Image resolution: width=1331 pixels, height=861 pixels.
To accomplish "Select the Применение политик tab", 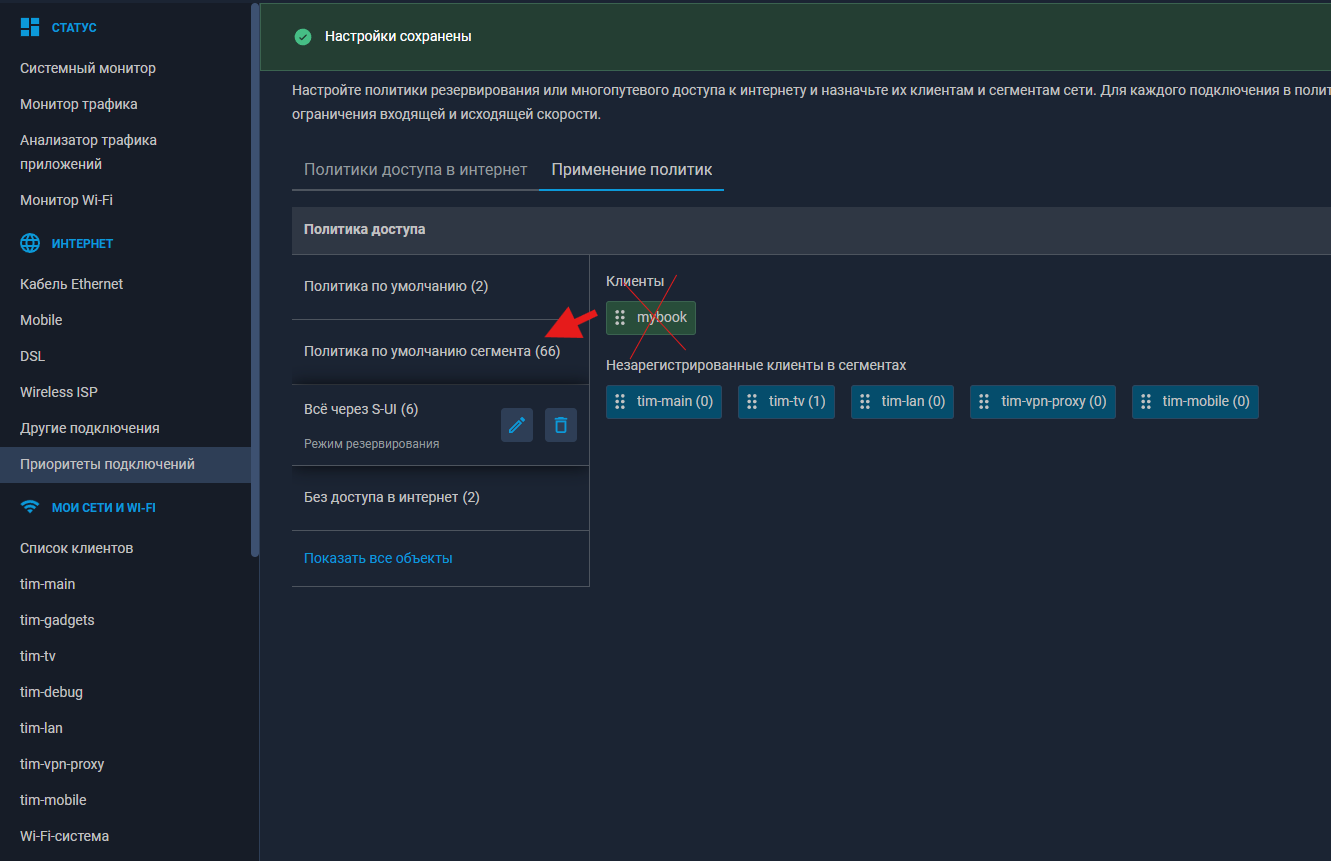I will coord(631,170).
